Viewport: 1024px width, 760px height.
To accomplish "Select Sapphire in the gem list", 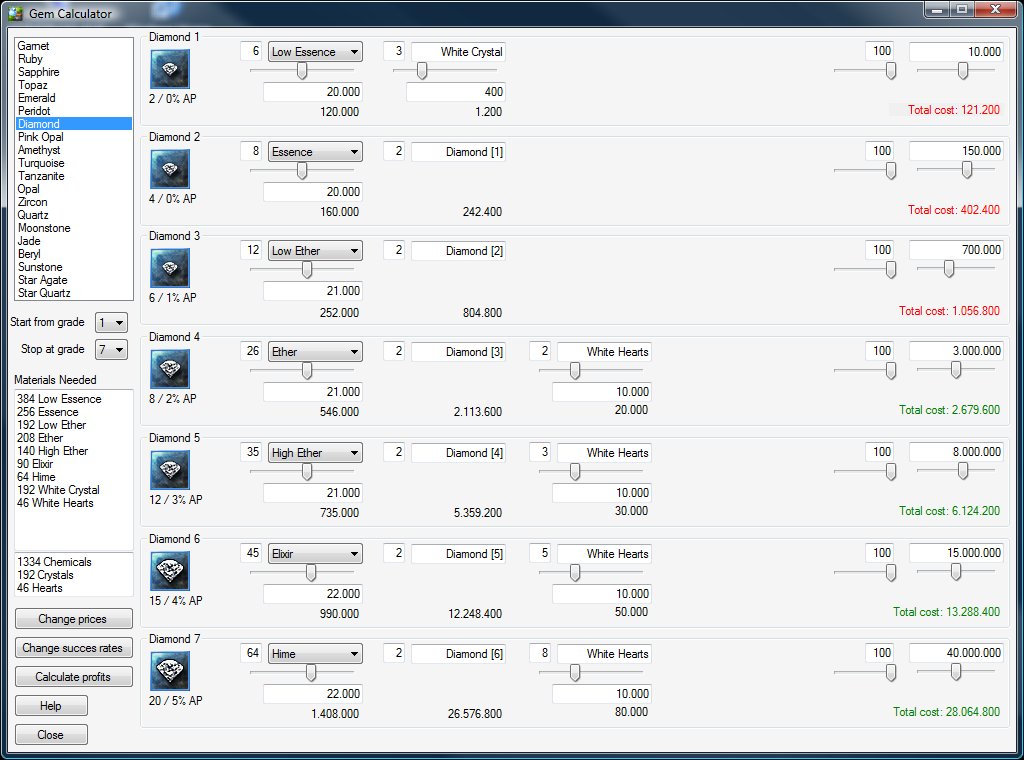I will [x=74, y=72].
